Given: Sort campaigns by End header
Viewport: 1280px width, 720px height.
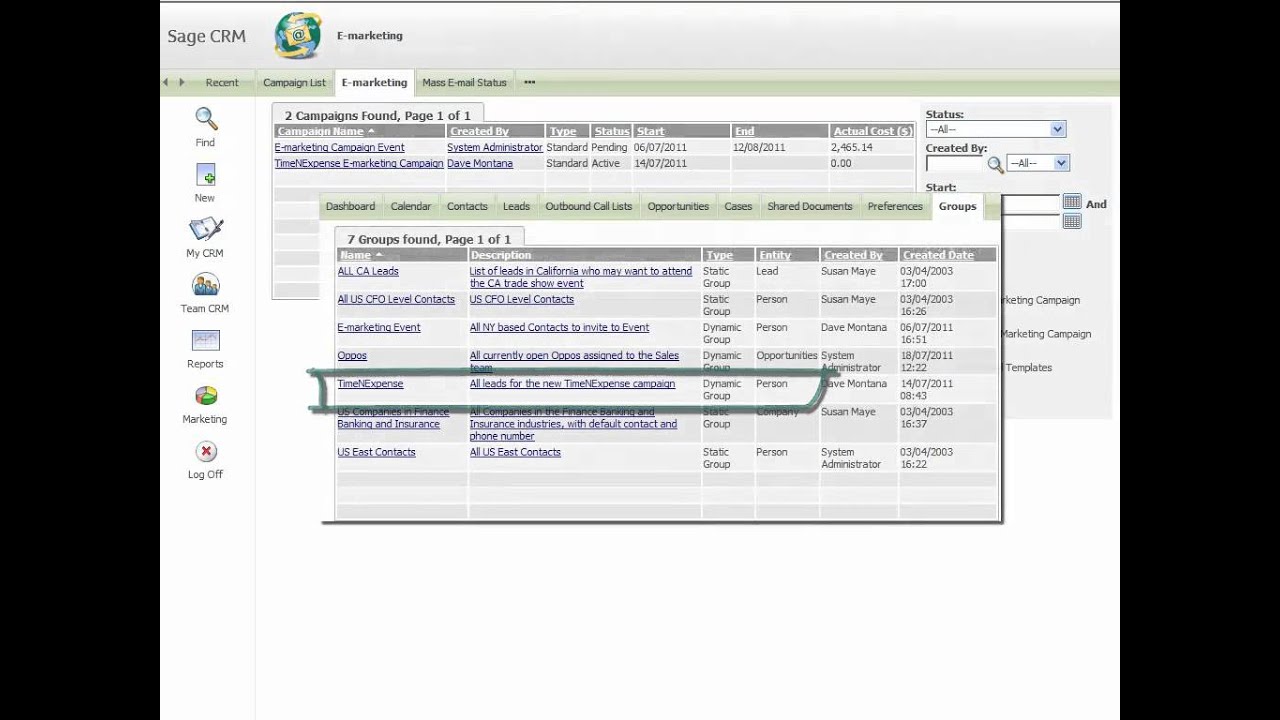Looking at the screenshot, I should (744, 131).
